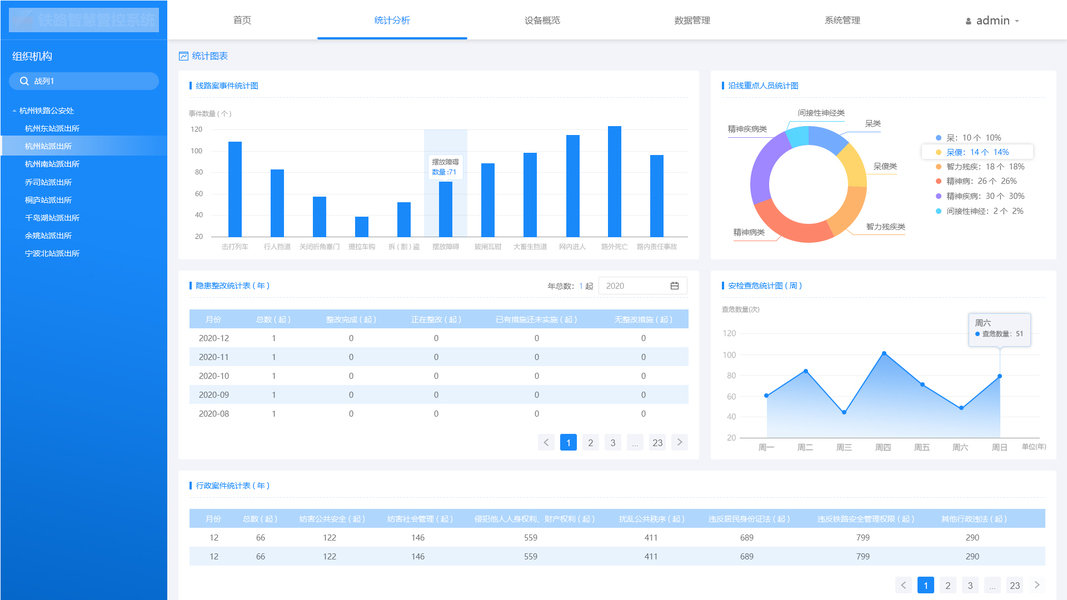
Task: Click 整改完成(起) column header
Action: (351, 319)
